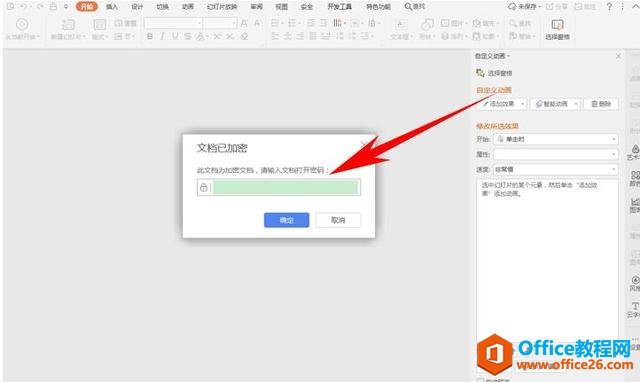Click the Italic formatting icon
This screenshot has width=640, height=382.
coord(162,36)
